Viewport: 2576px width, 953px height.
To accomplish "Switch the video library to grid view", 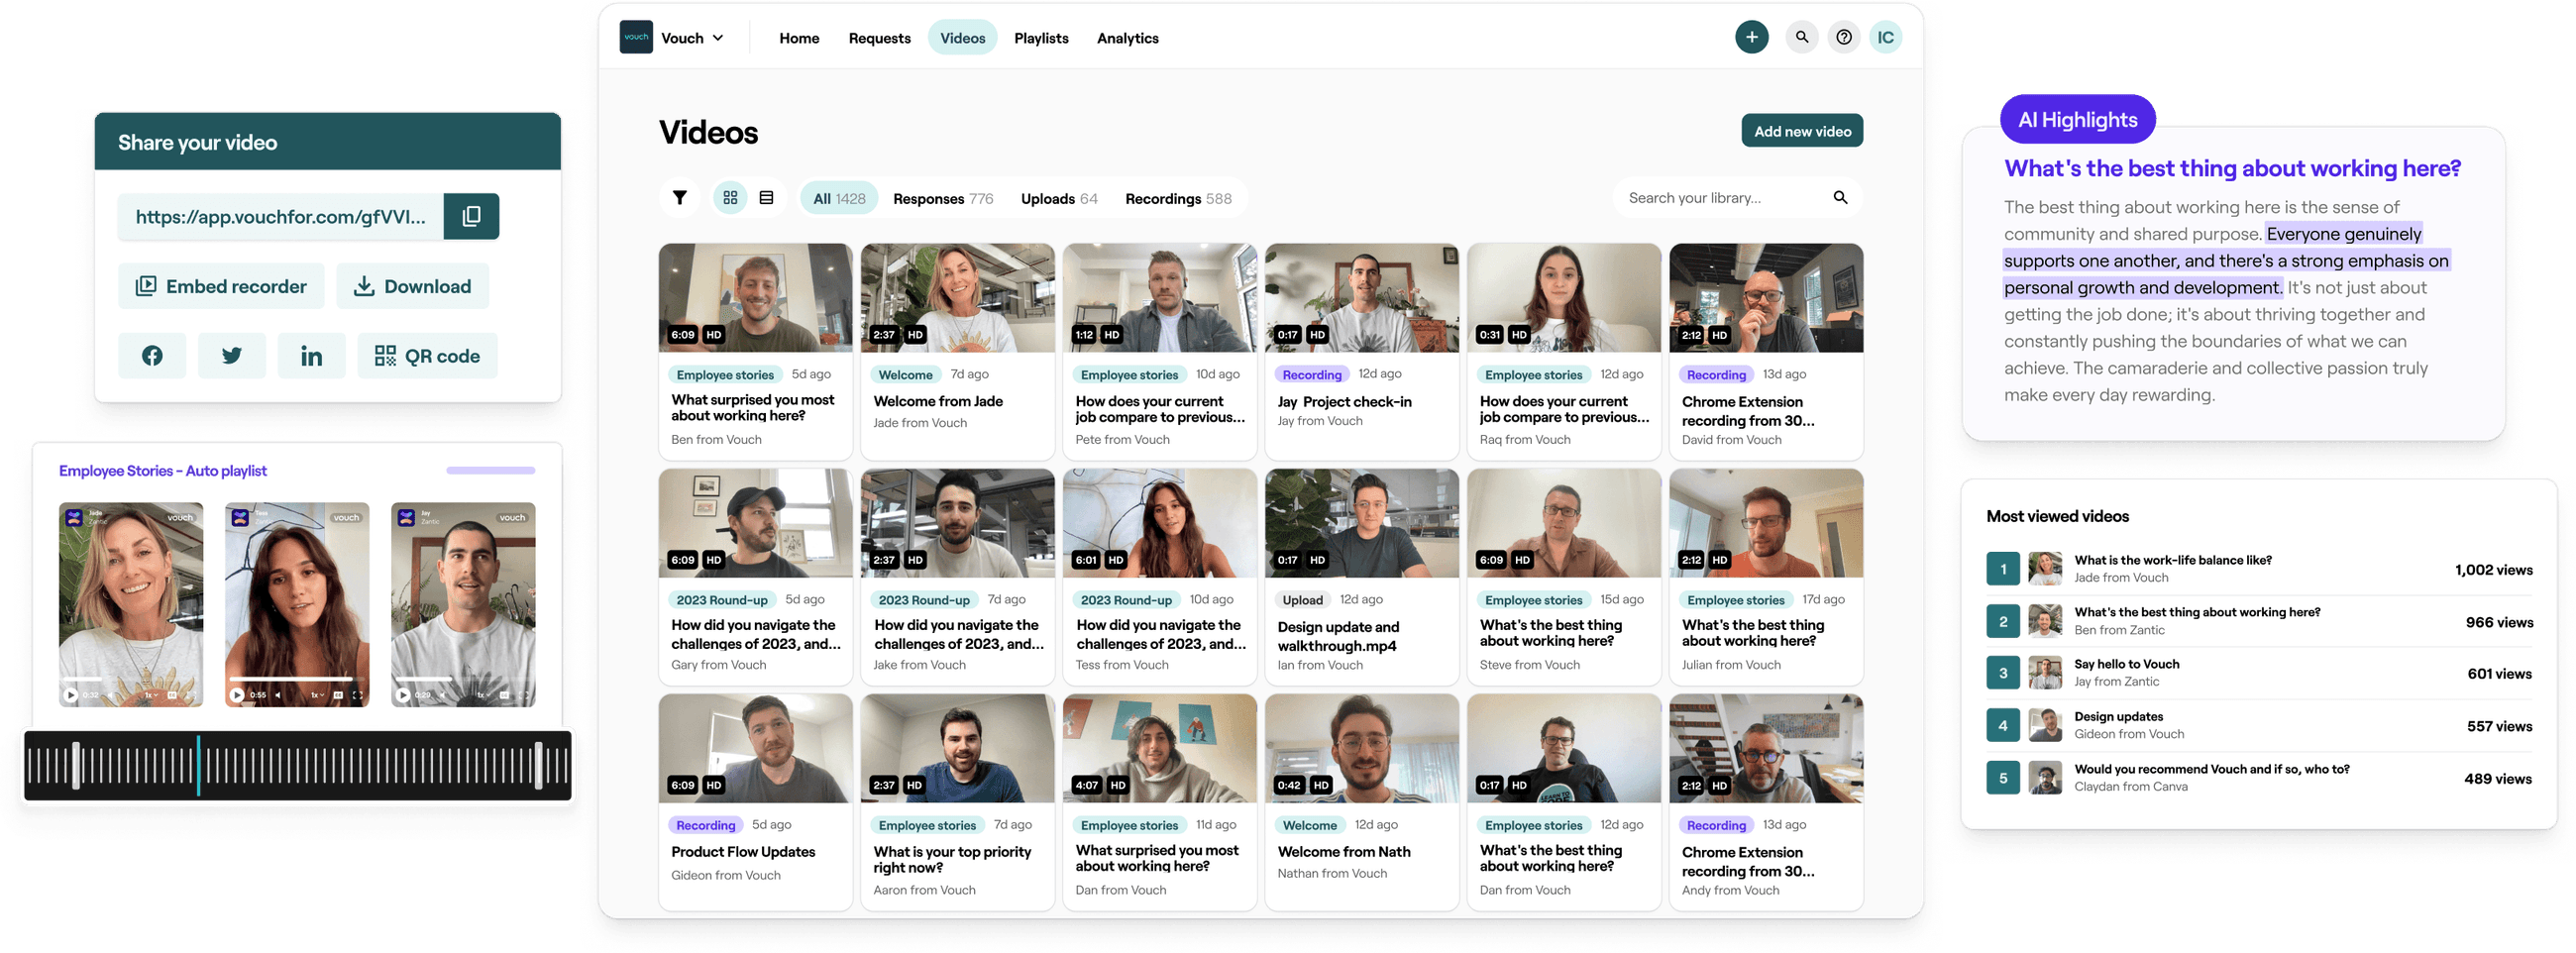I will pos(730,197).
